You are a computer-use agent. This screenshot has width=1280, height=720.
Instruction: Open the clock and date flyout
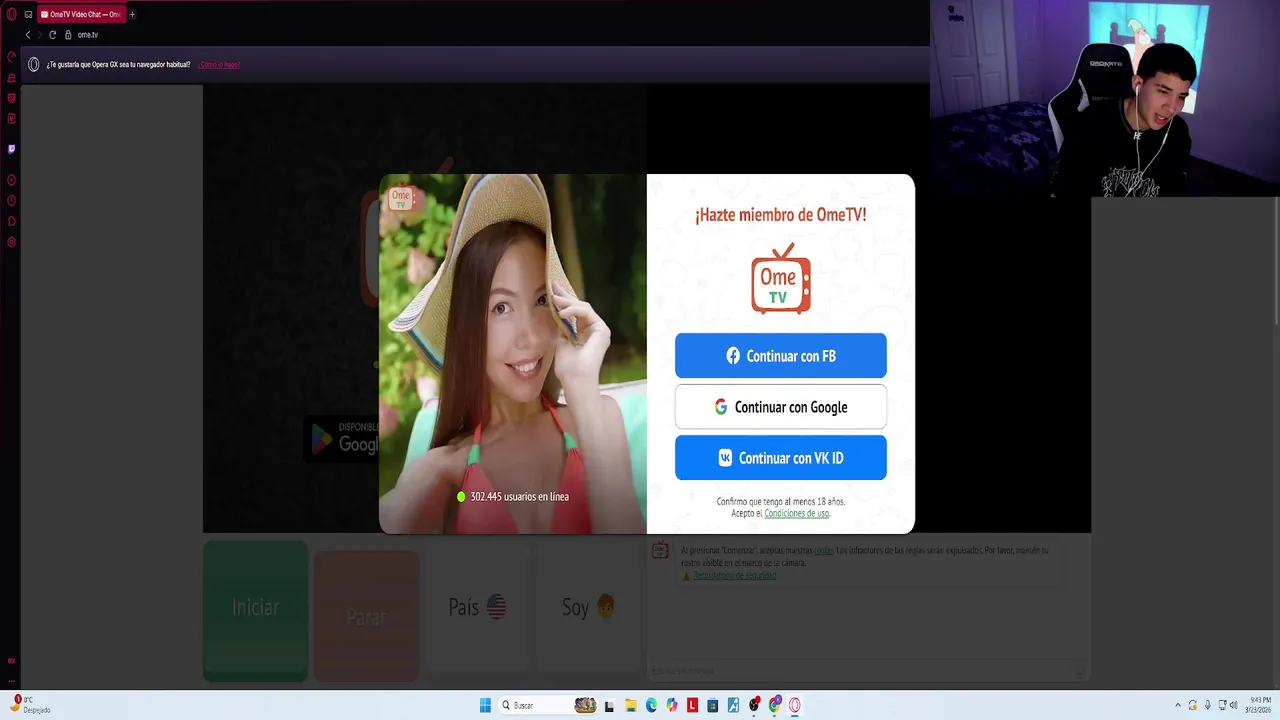coord(1260,705)
